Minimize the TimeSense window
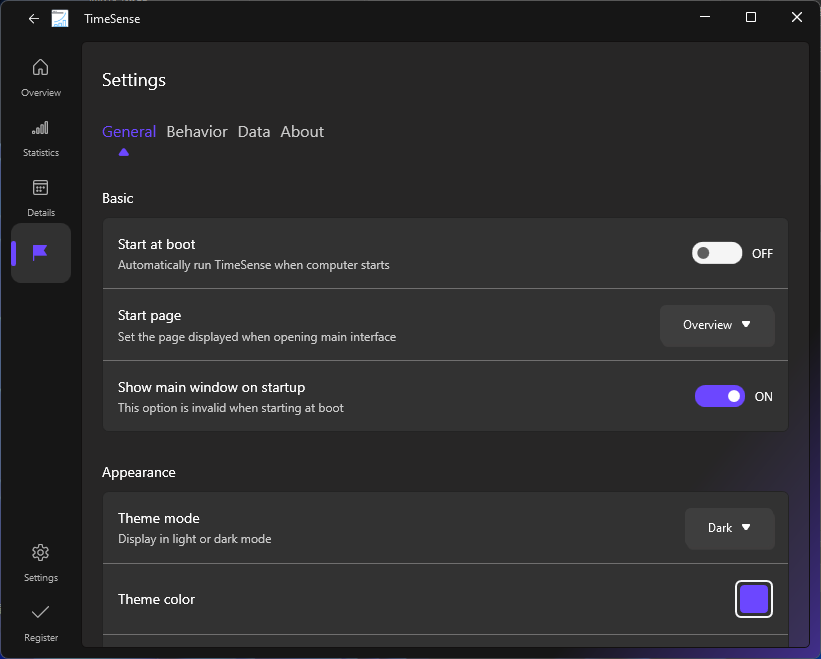The image size is (821, 659). click(x=705, y=17)
